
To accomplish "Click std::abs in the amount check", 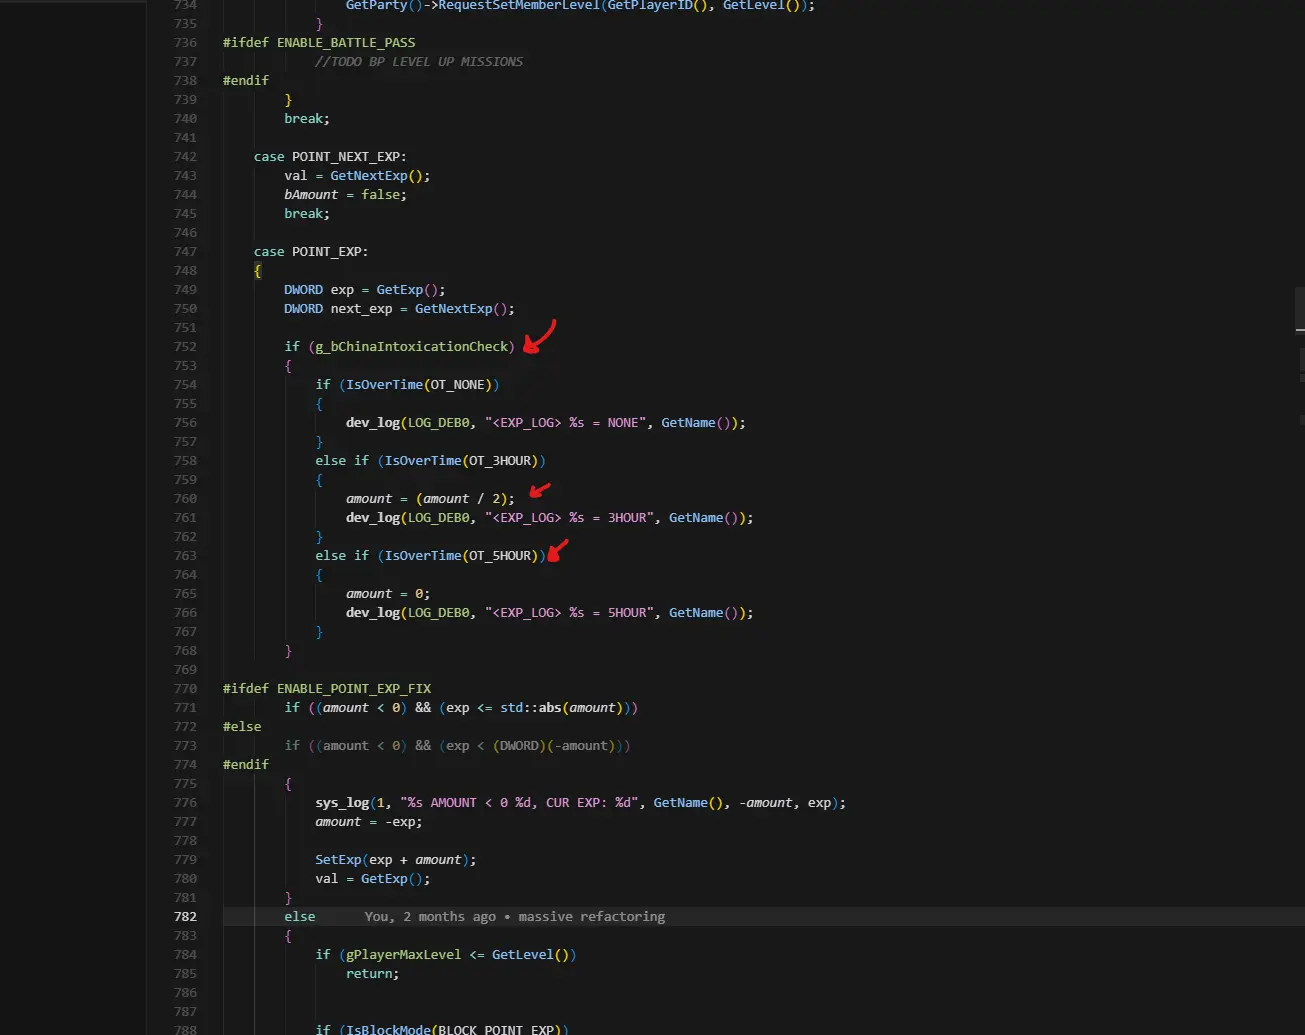I will [x=531, y=708].
